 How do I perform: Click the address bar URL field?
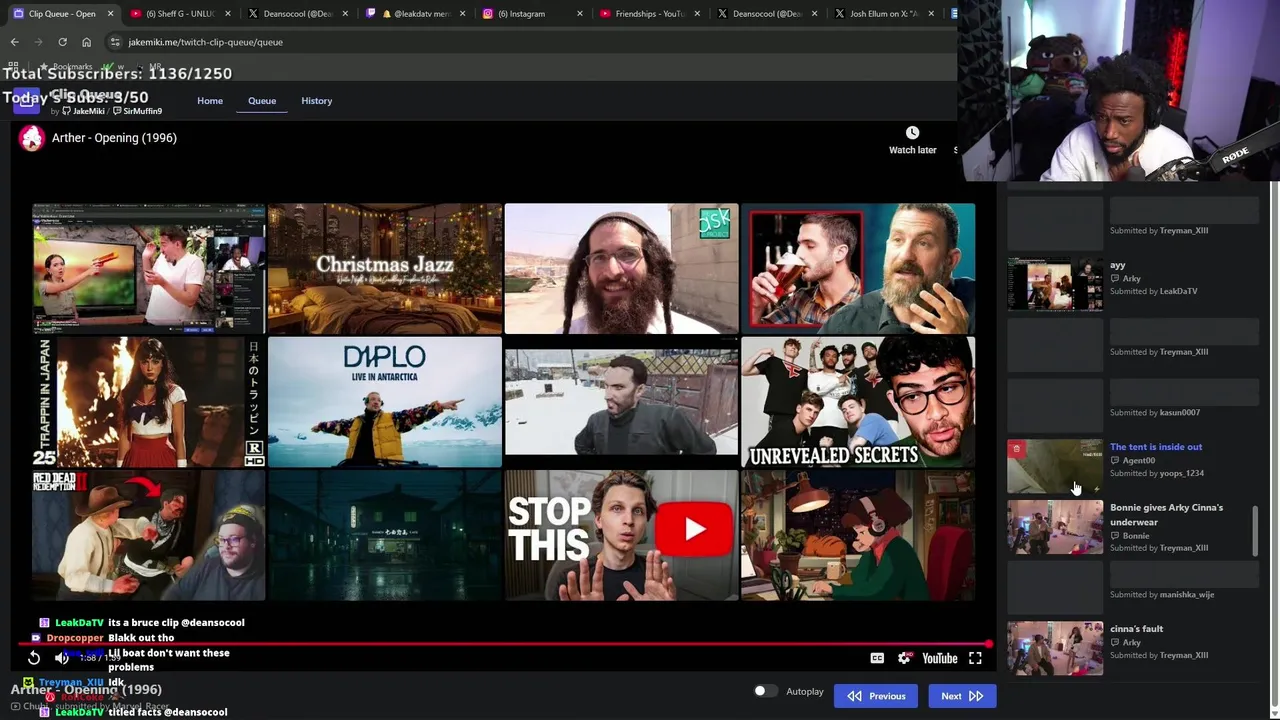pyautogui.click(x=530, y=42)
